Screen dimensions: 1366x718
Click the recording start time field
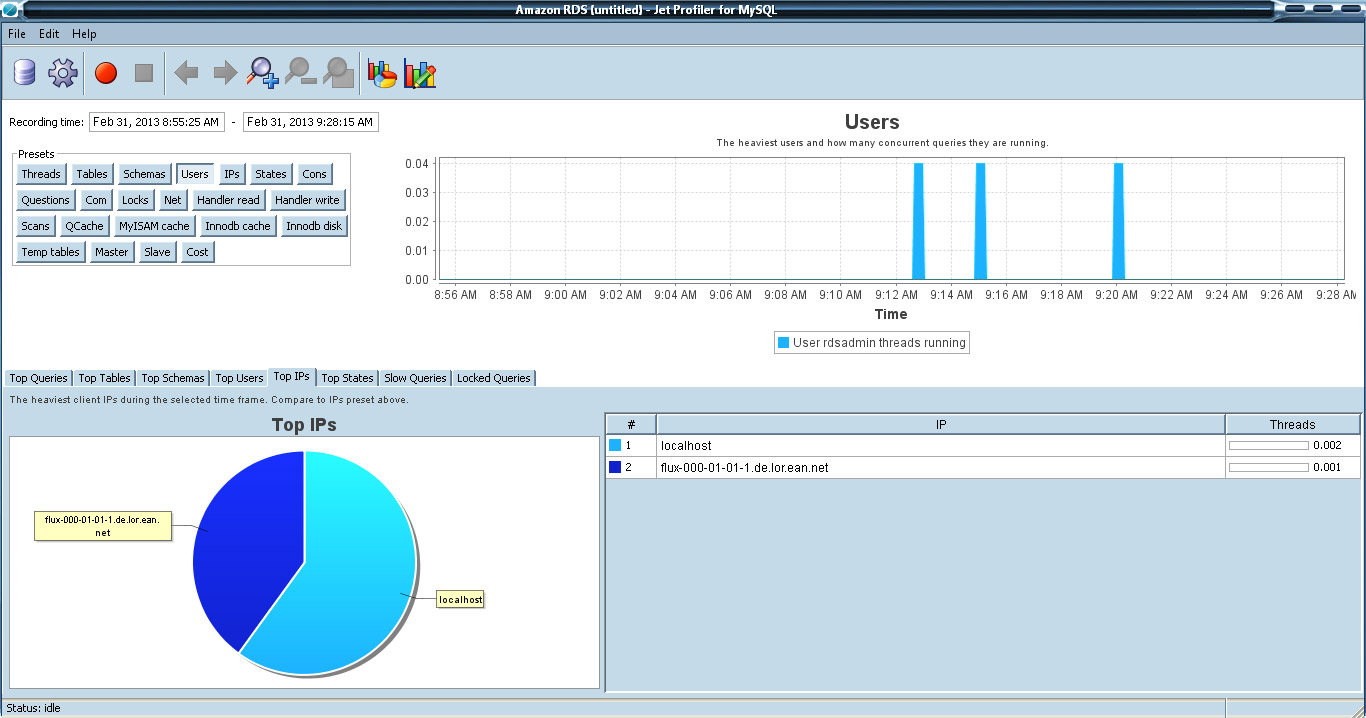click(x=157, y=122)
